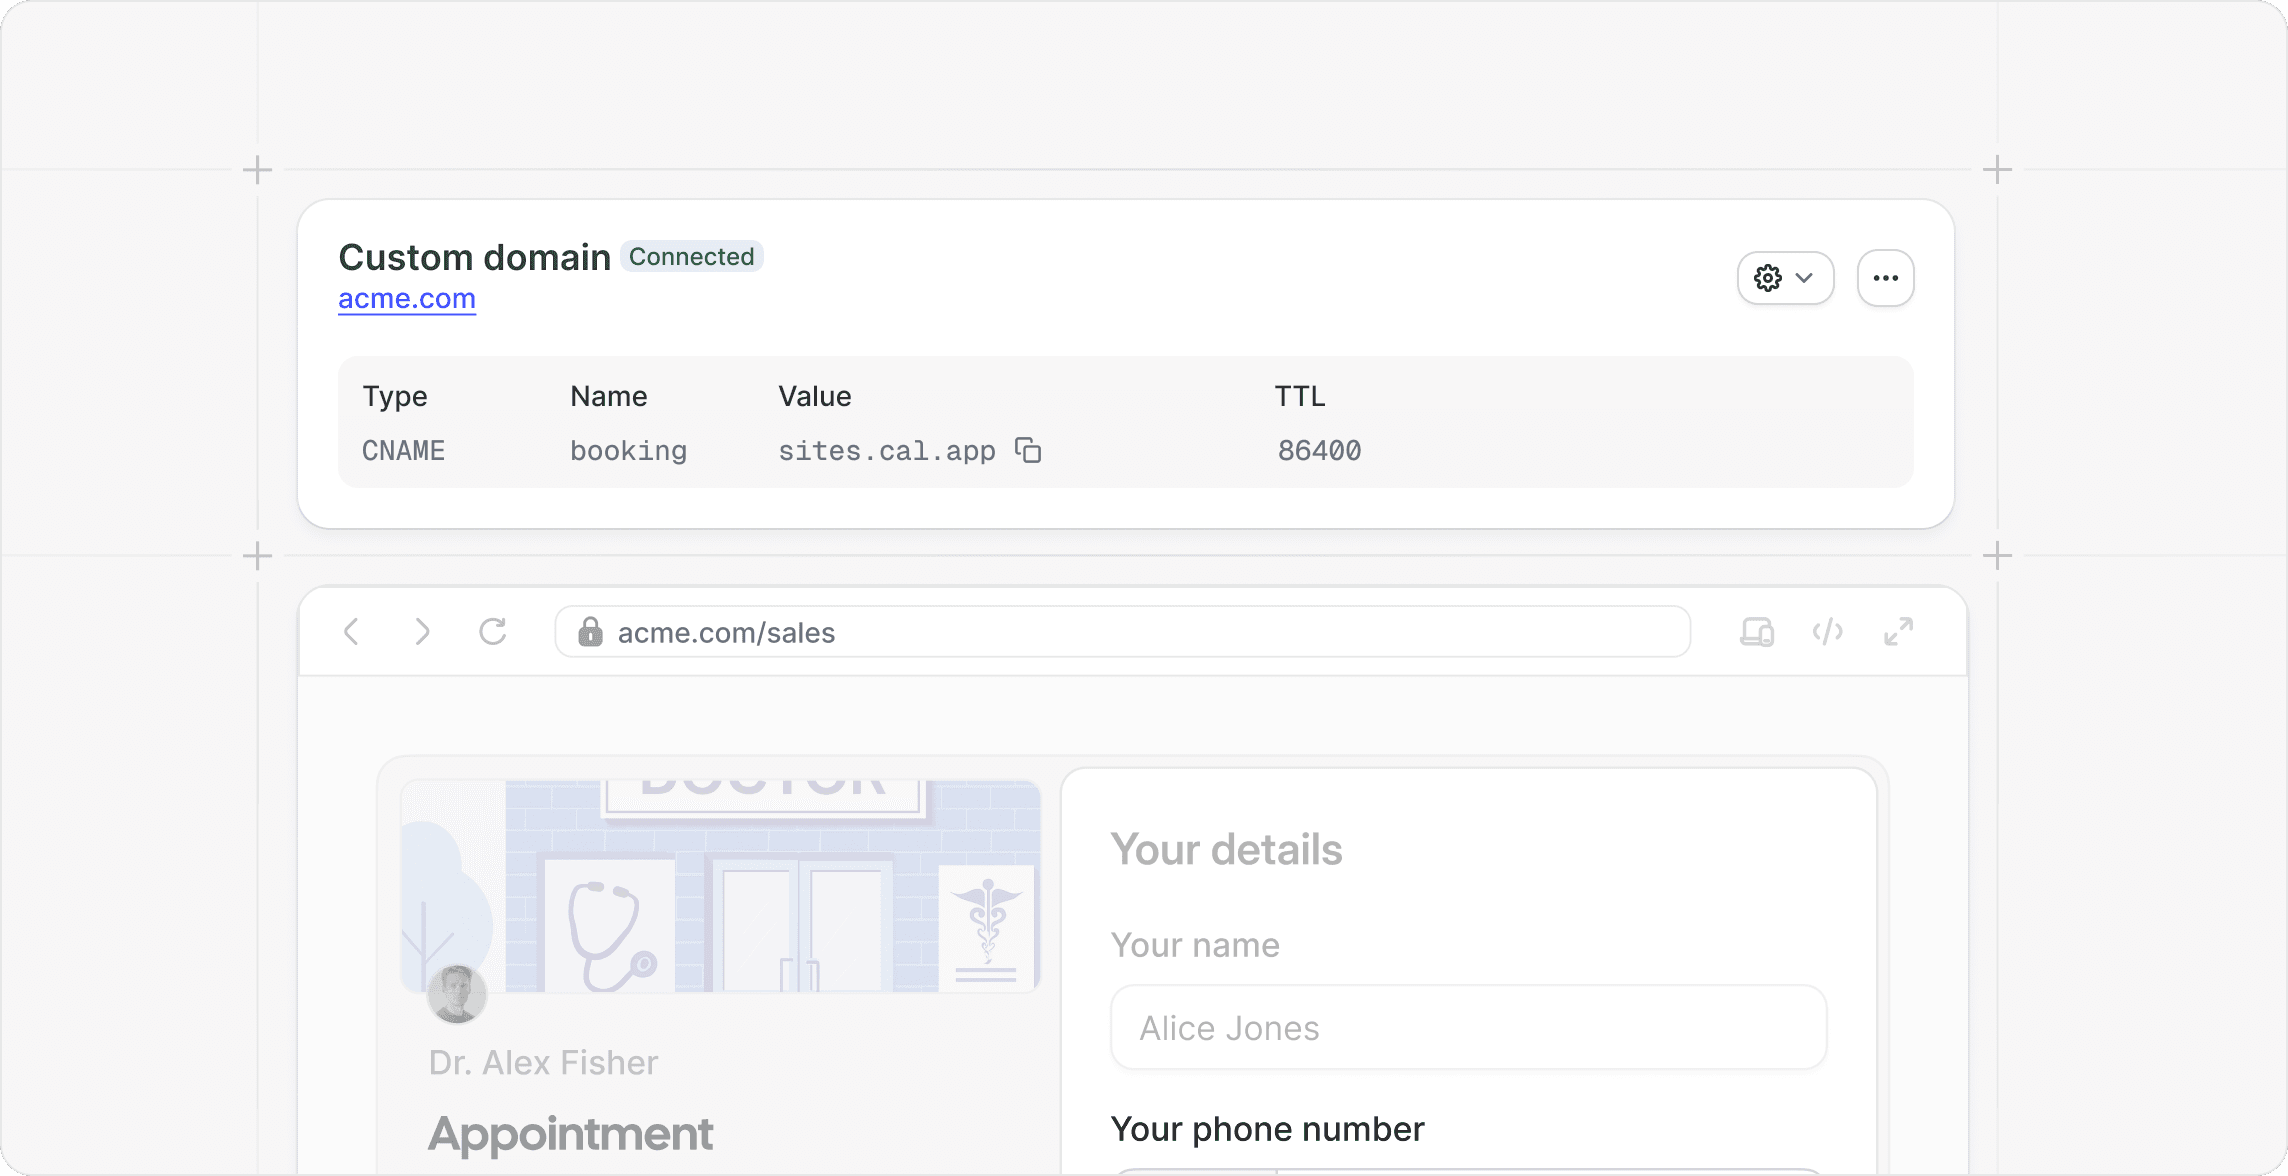Reload the preview page

click(x=493, y=632)
